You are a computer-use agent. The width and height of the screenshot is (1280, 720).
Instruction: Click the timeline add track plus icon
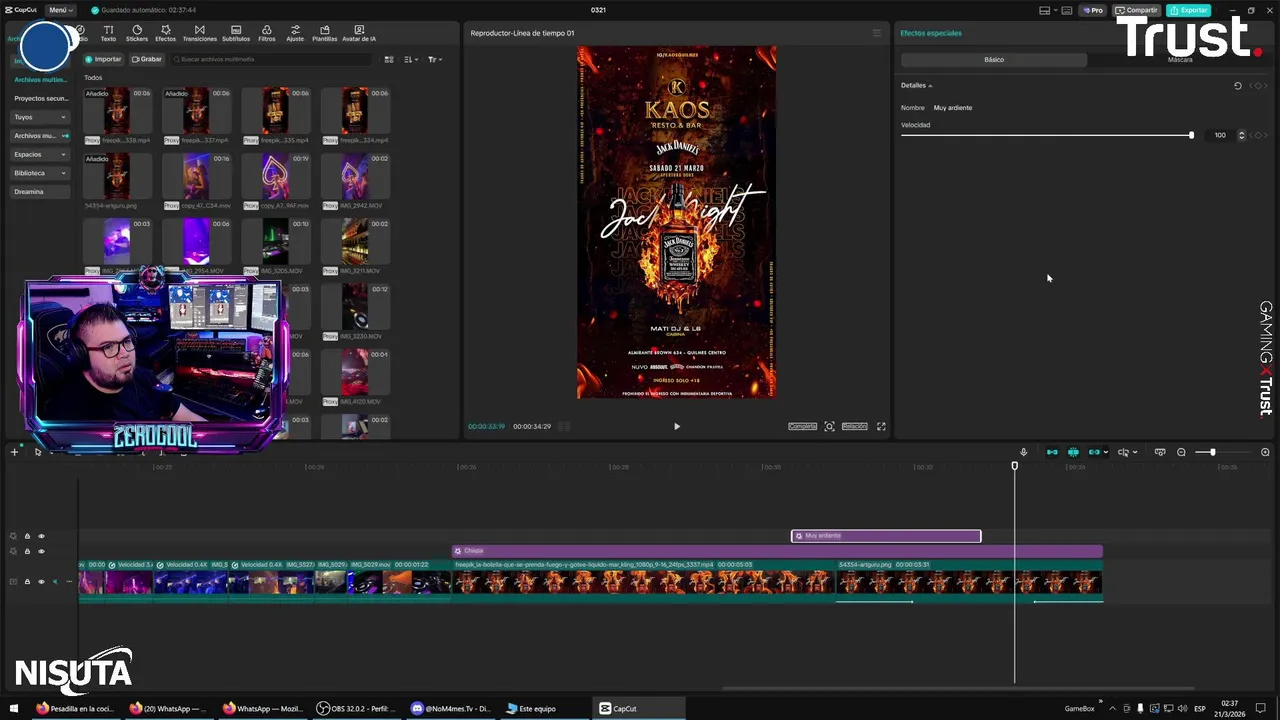[x=14, y=452]
